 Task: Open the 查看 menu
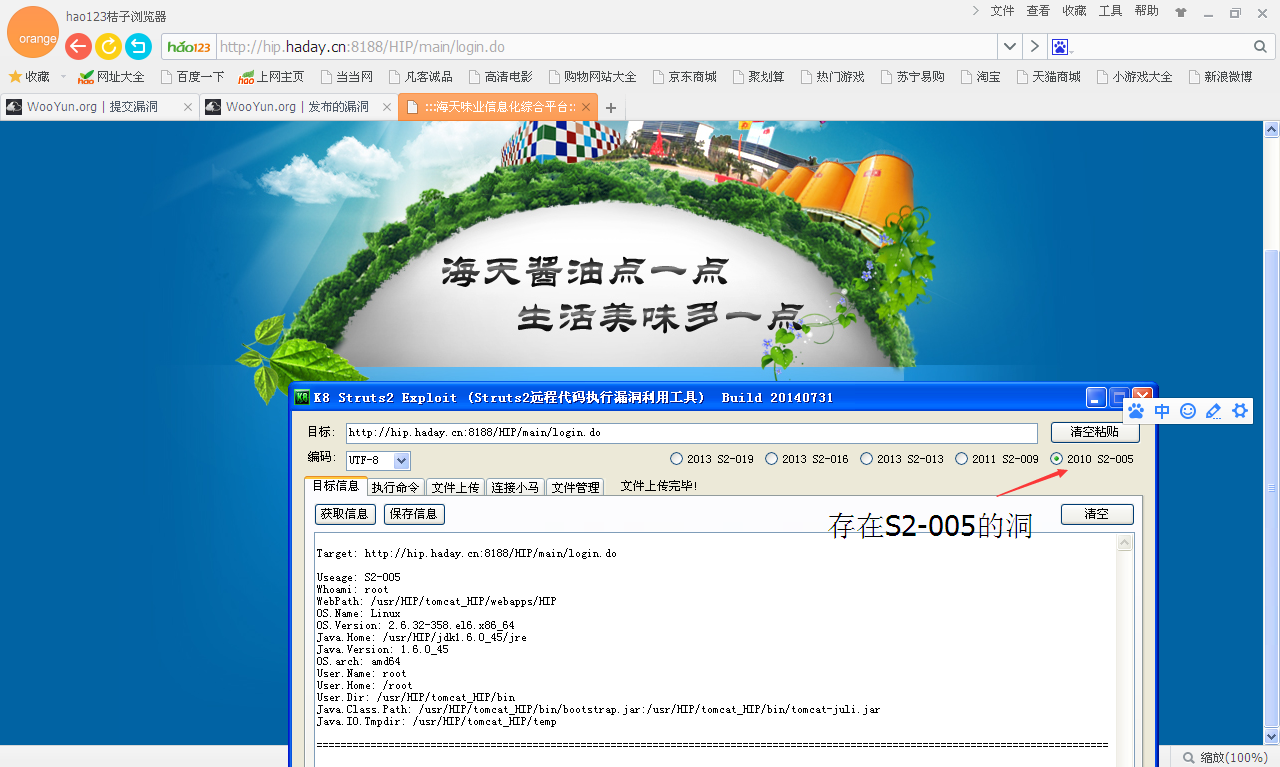coord(1038,11)
